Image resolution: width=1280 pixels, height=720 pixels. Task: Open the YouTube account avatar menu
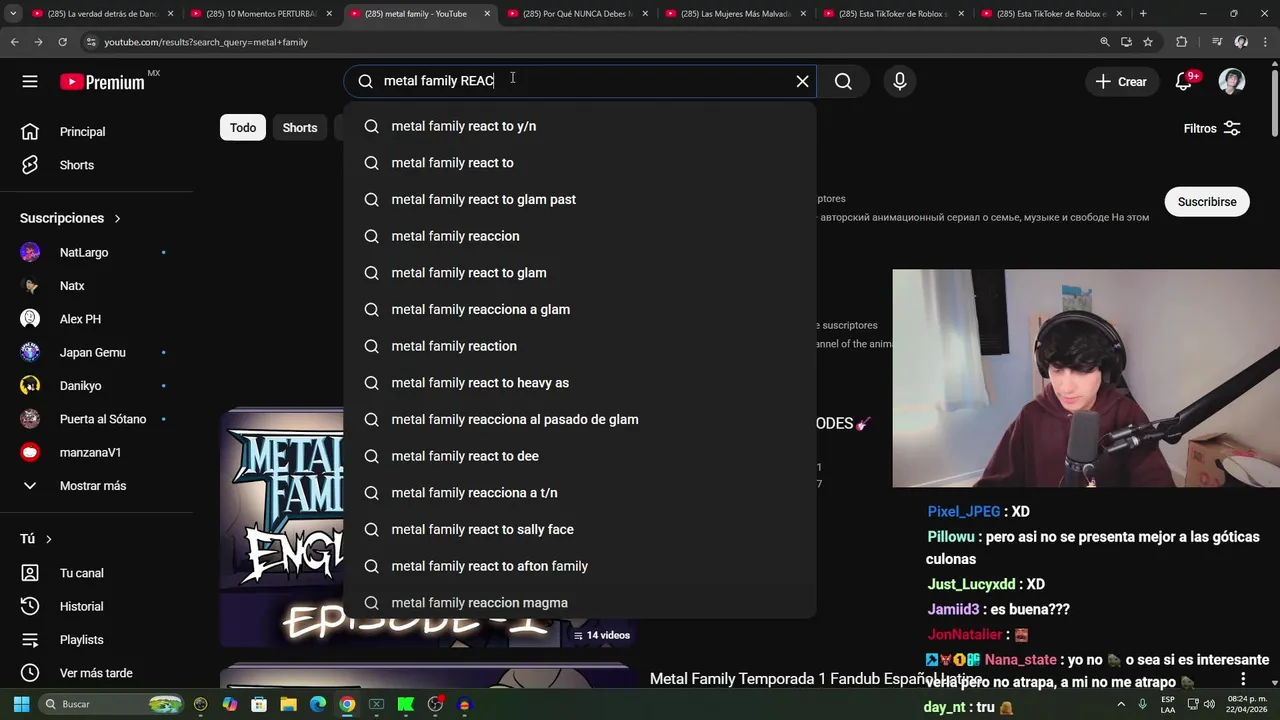[x=1232, y=82]
